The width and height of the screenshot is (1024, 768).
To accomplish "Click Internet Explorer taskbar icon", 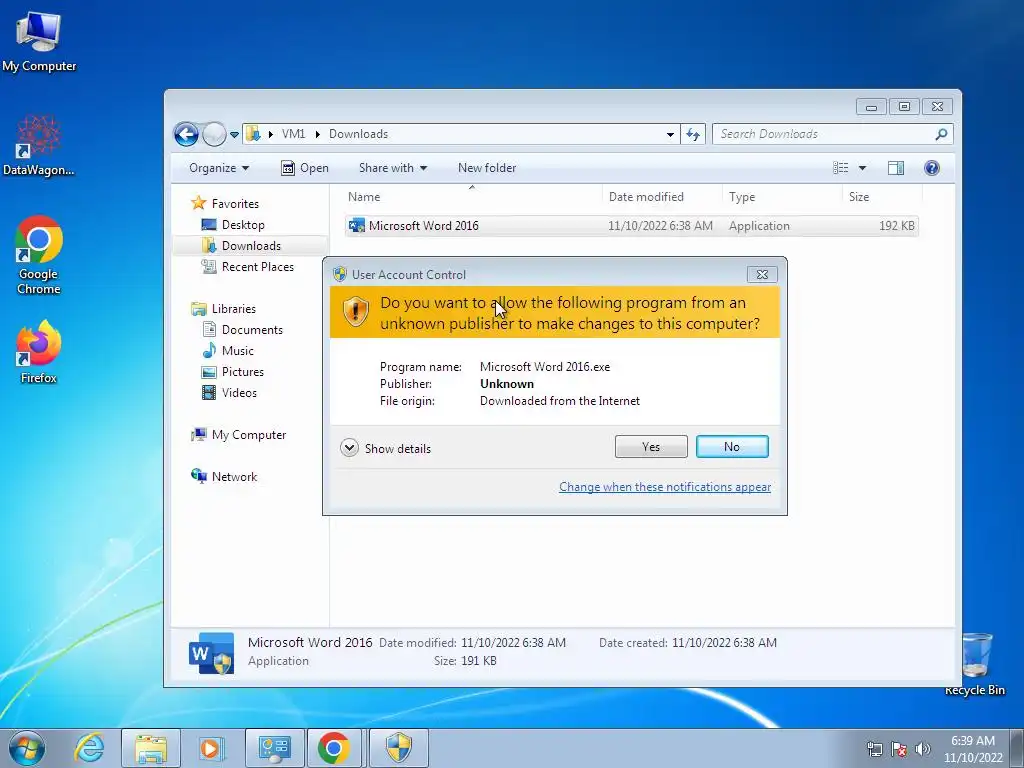I will (89, 748).
